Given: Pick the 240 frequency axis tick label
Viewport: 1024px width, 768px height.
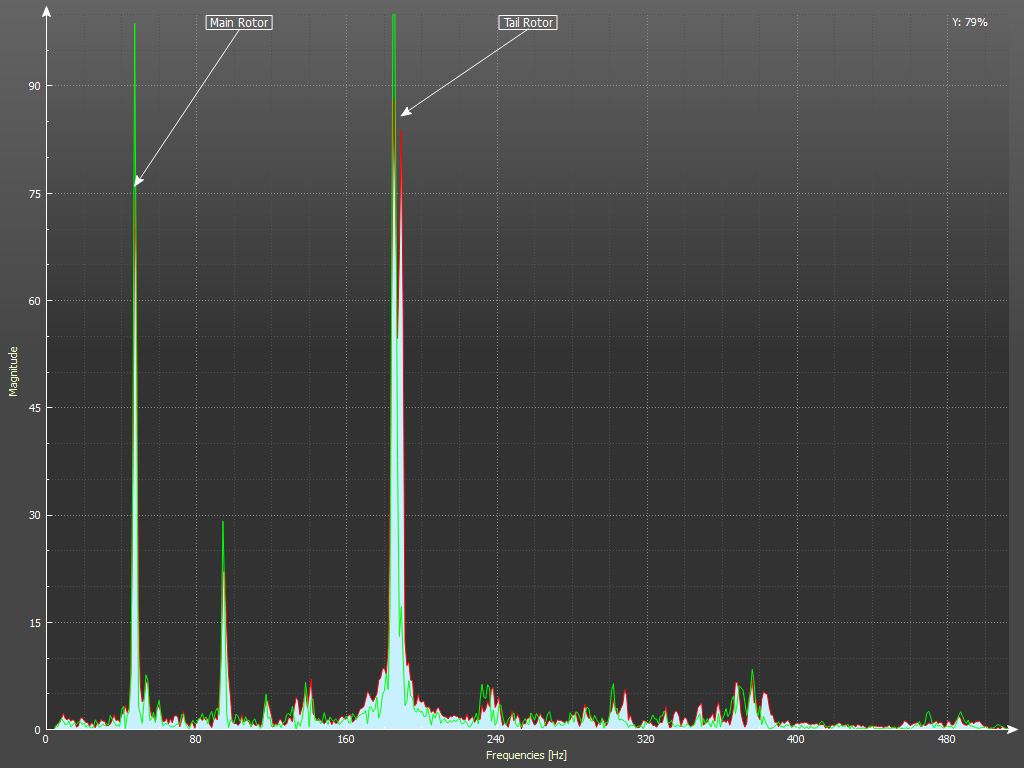Looking at the screenshot, I should [495, 740].
